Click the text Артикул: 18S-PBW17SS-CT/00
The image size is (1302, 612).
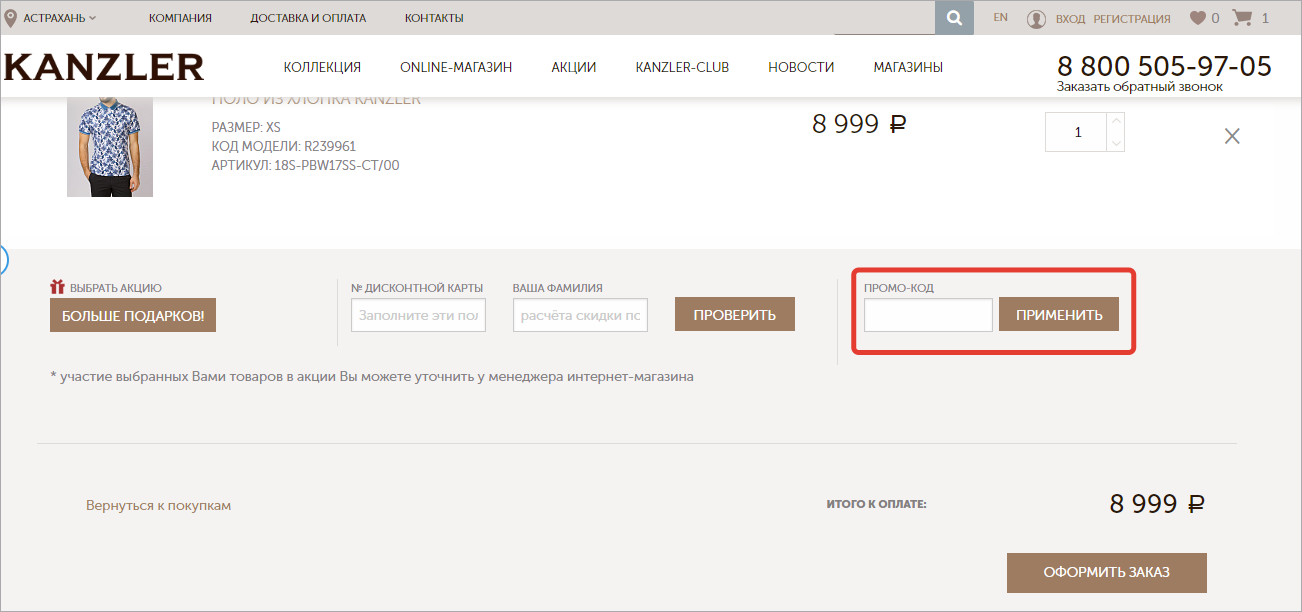click(305, 166)
